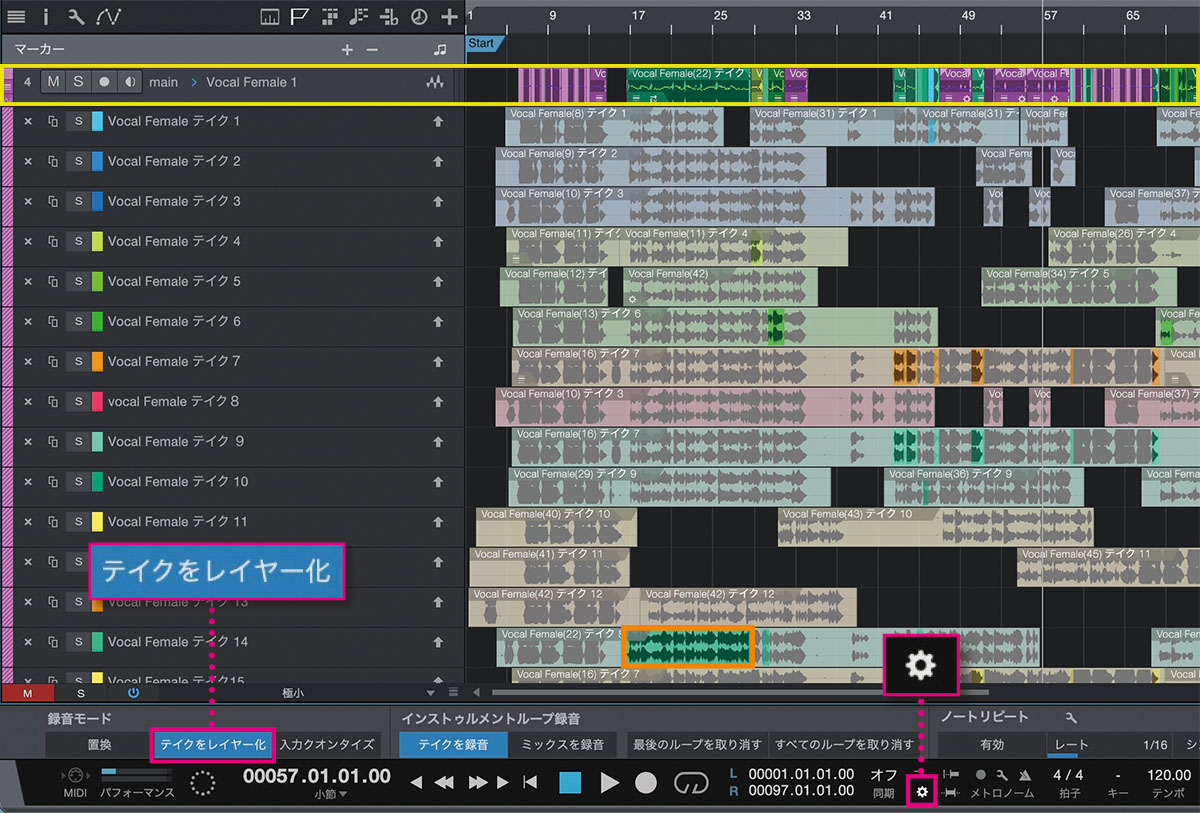Start playback with play button
This screenshot has height=813, width=1200.
tap(609, 783)
